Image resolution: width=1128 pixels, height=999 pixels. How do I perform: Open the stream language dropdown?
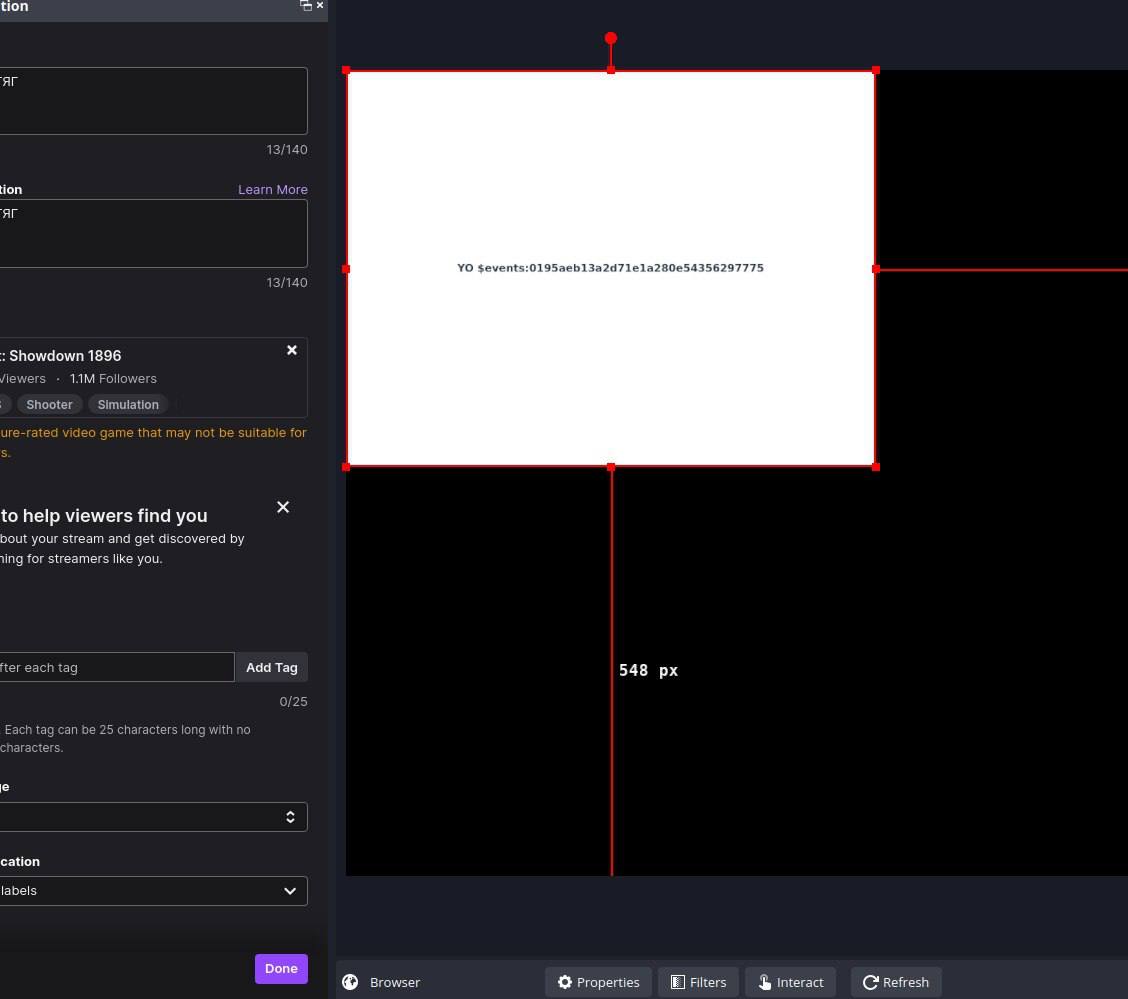coord(153,817)
